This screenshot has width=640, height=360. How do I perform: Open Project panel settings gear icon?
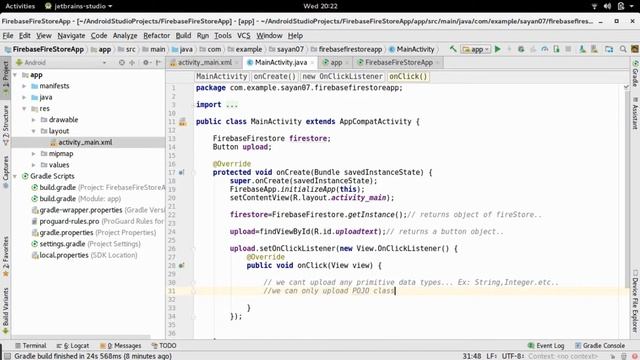tap(146, 62)
